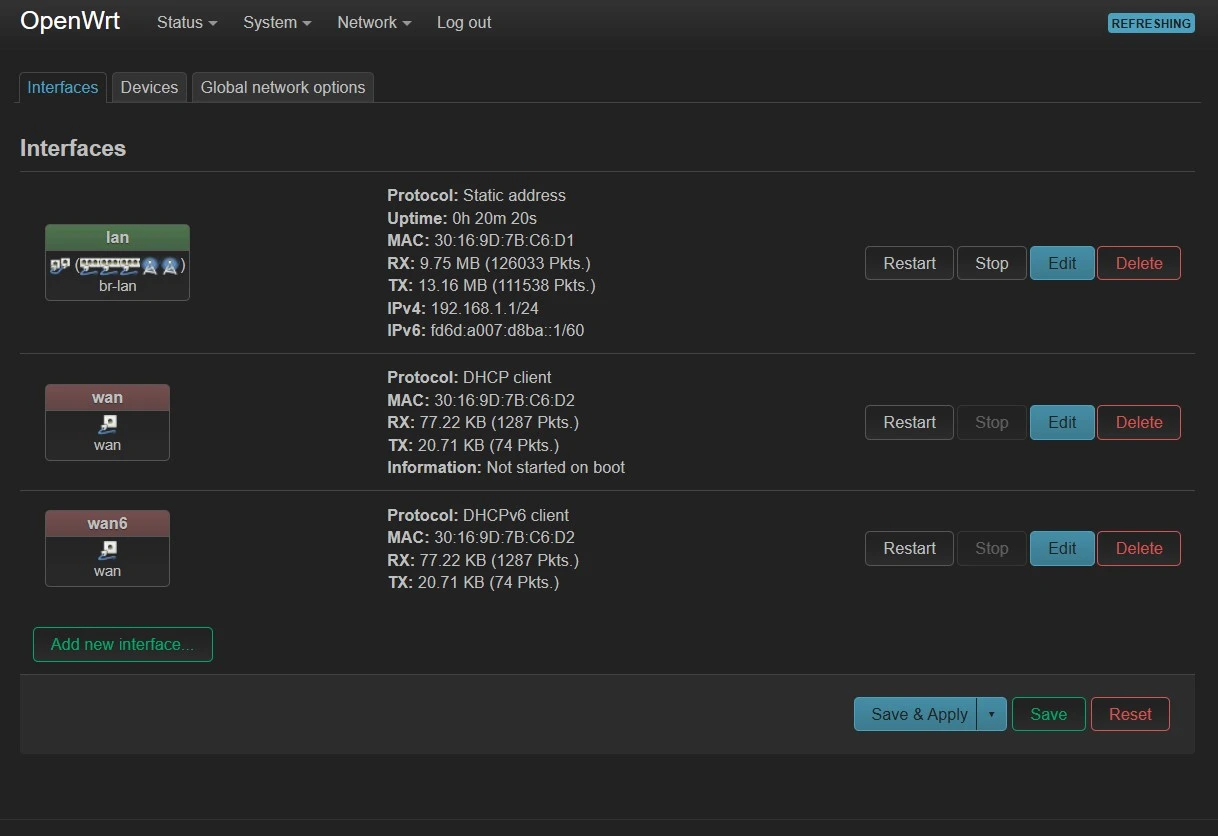This screenshot has width=1218, height=836.
Task: Click the OpenWrt brand logo link
Action: coord(70,21)
